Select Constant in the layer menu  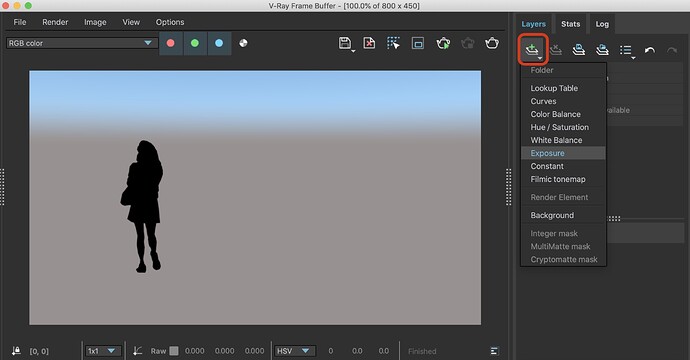tap(547, 166)
